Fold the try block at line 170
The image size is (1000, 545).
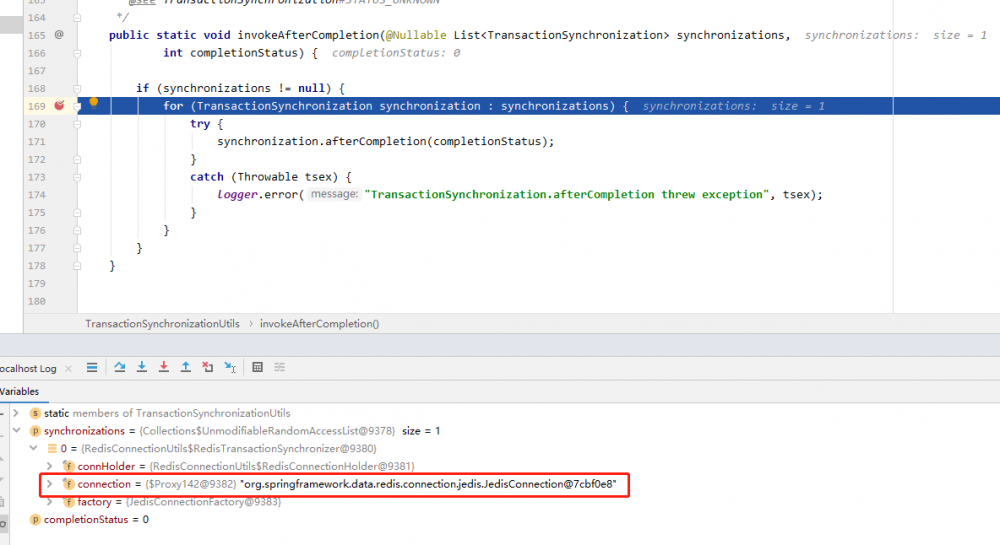click(x=77, y=124)
